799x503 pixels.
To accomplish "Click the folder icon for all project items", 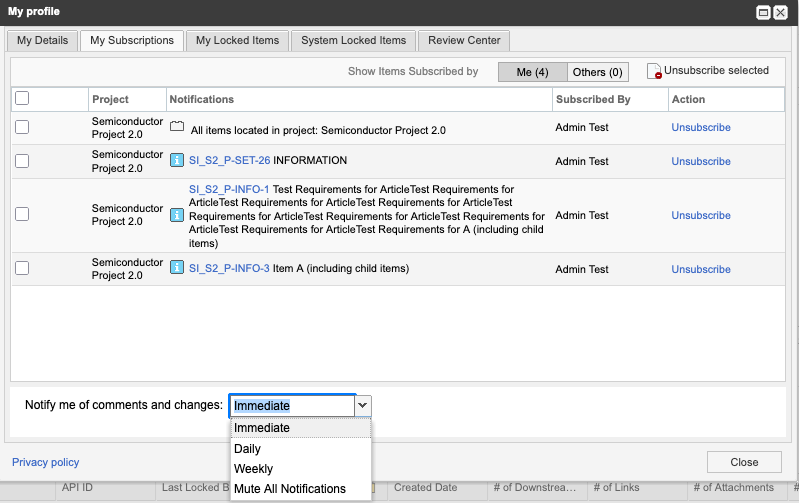I will point(177,126).
